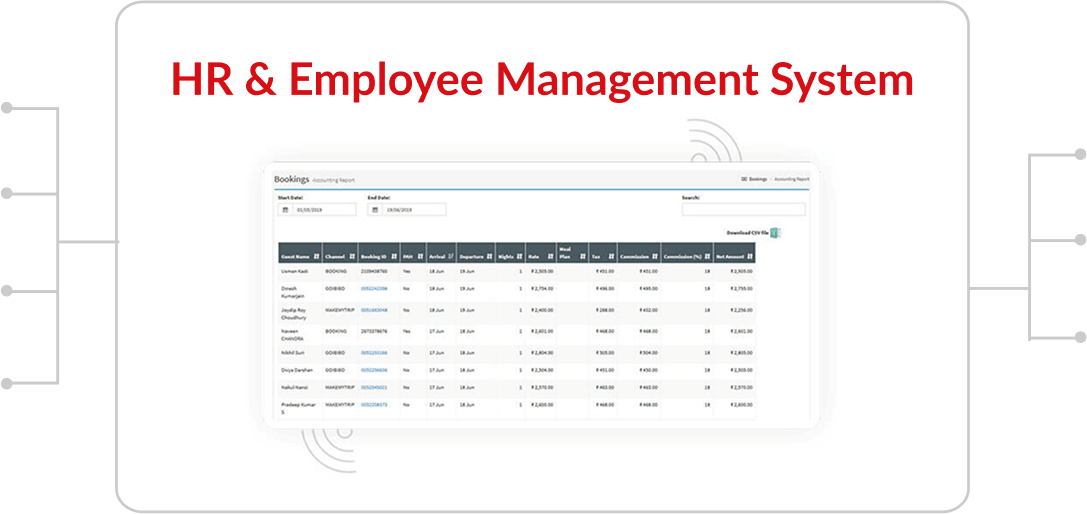1087x514 pixels.
Task: Open Joydip Roy Choudhury's booking ID link
Action: pos(374,310)
